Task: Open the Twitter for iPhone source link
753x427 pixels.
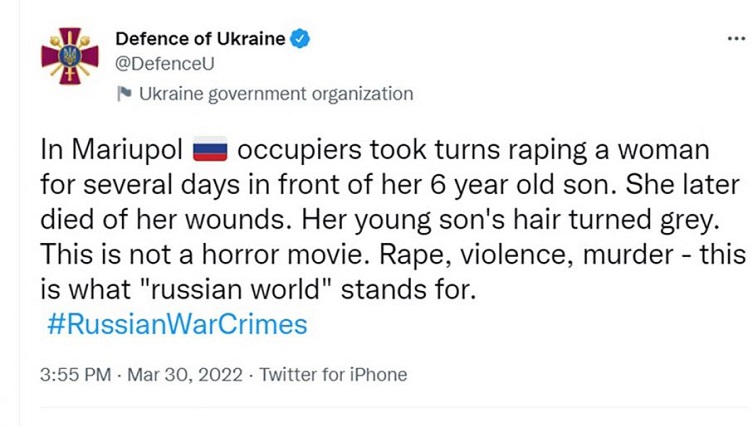Action: 333,375
